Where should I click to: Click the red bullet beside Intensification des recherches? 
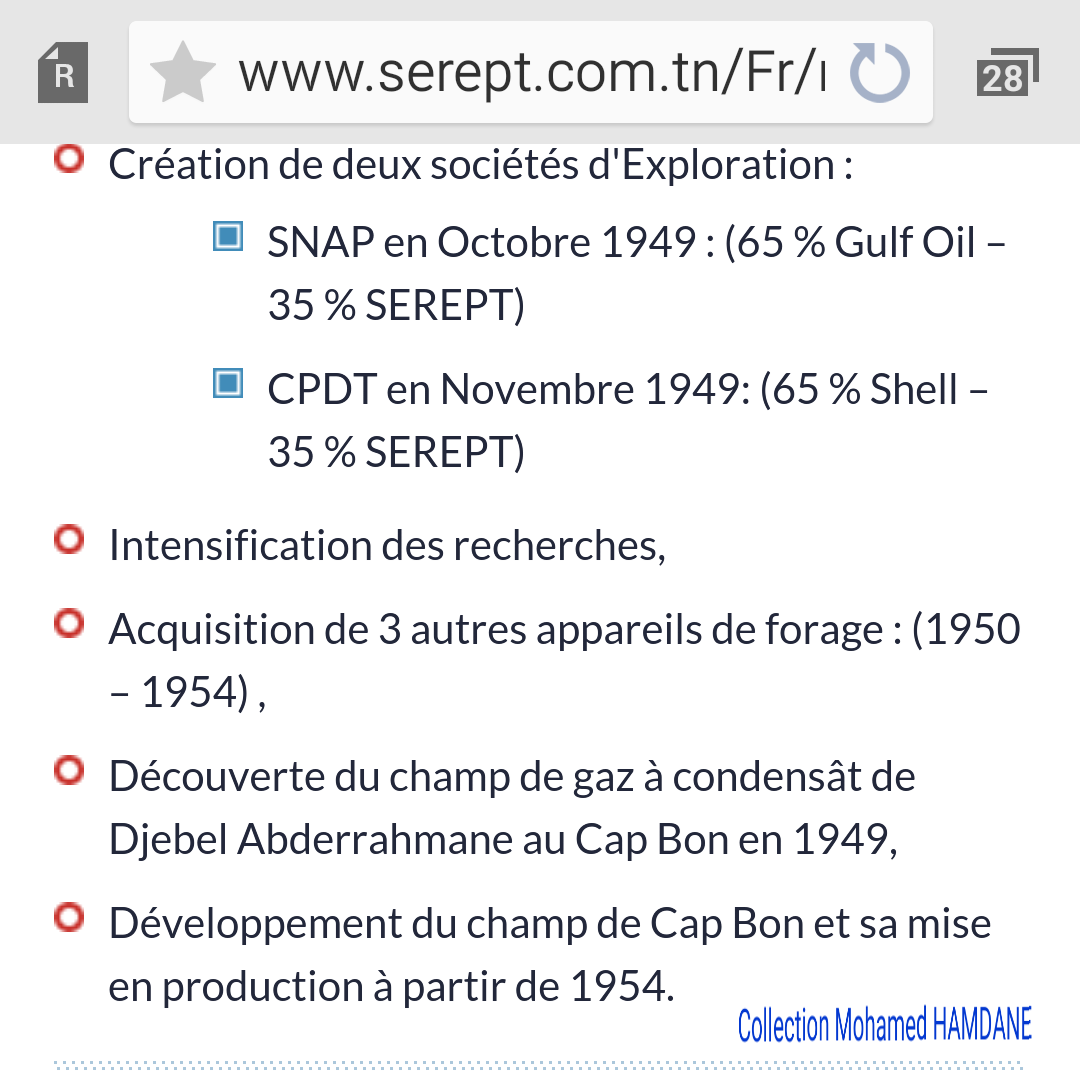68,541
